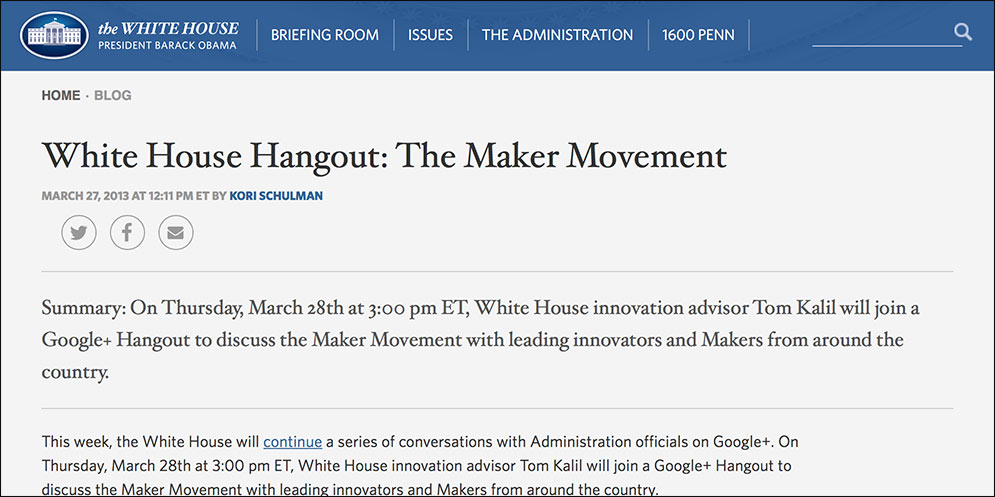Follow the "continue" hyperlink
This screenshot has height=497, width=995.
pos(292,441)
